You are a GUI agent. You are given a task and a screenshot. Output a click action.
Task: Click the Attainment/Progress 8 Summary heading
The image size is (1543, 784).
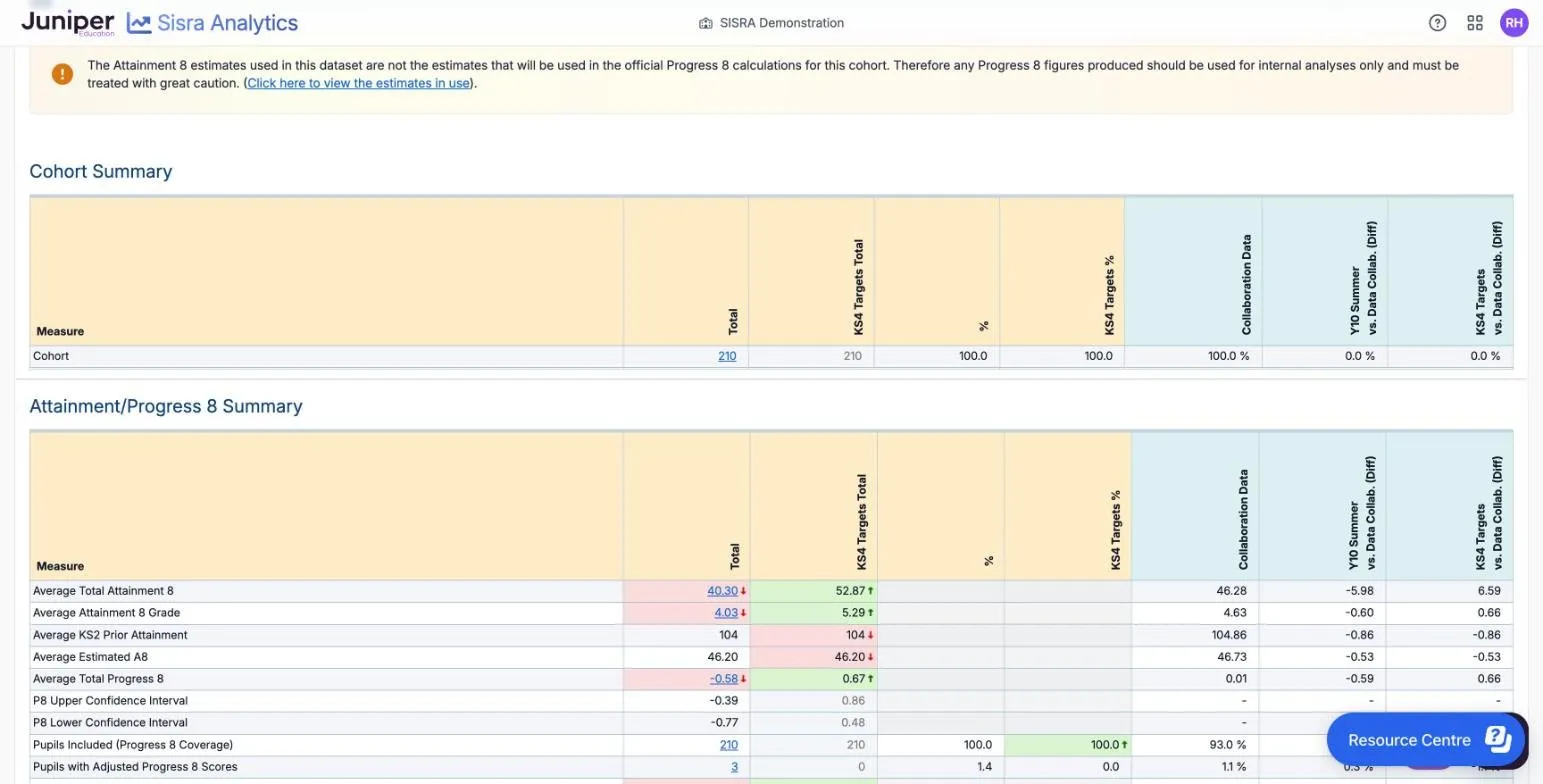[166, 406]
